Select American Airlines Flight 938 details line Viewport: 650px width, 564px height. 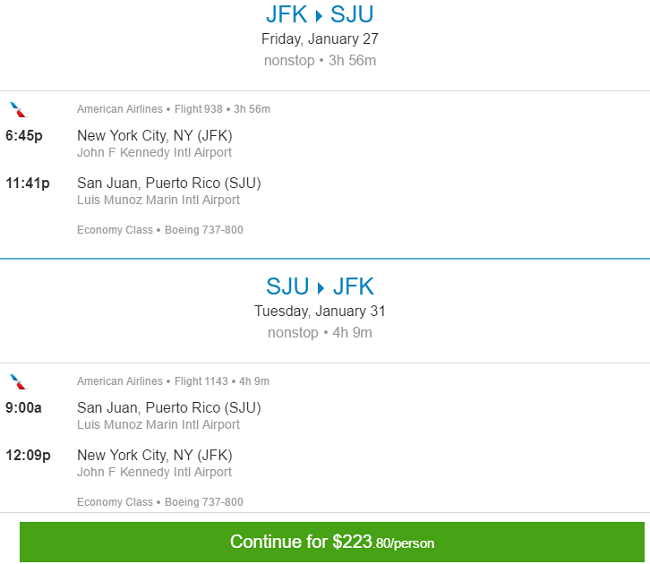(x=174, y=109)
